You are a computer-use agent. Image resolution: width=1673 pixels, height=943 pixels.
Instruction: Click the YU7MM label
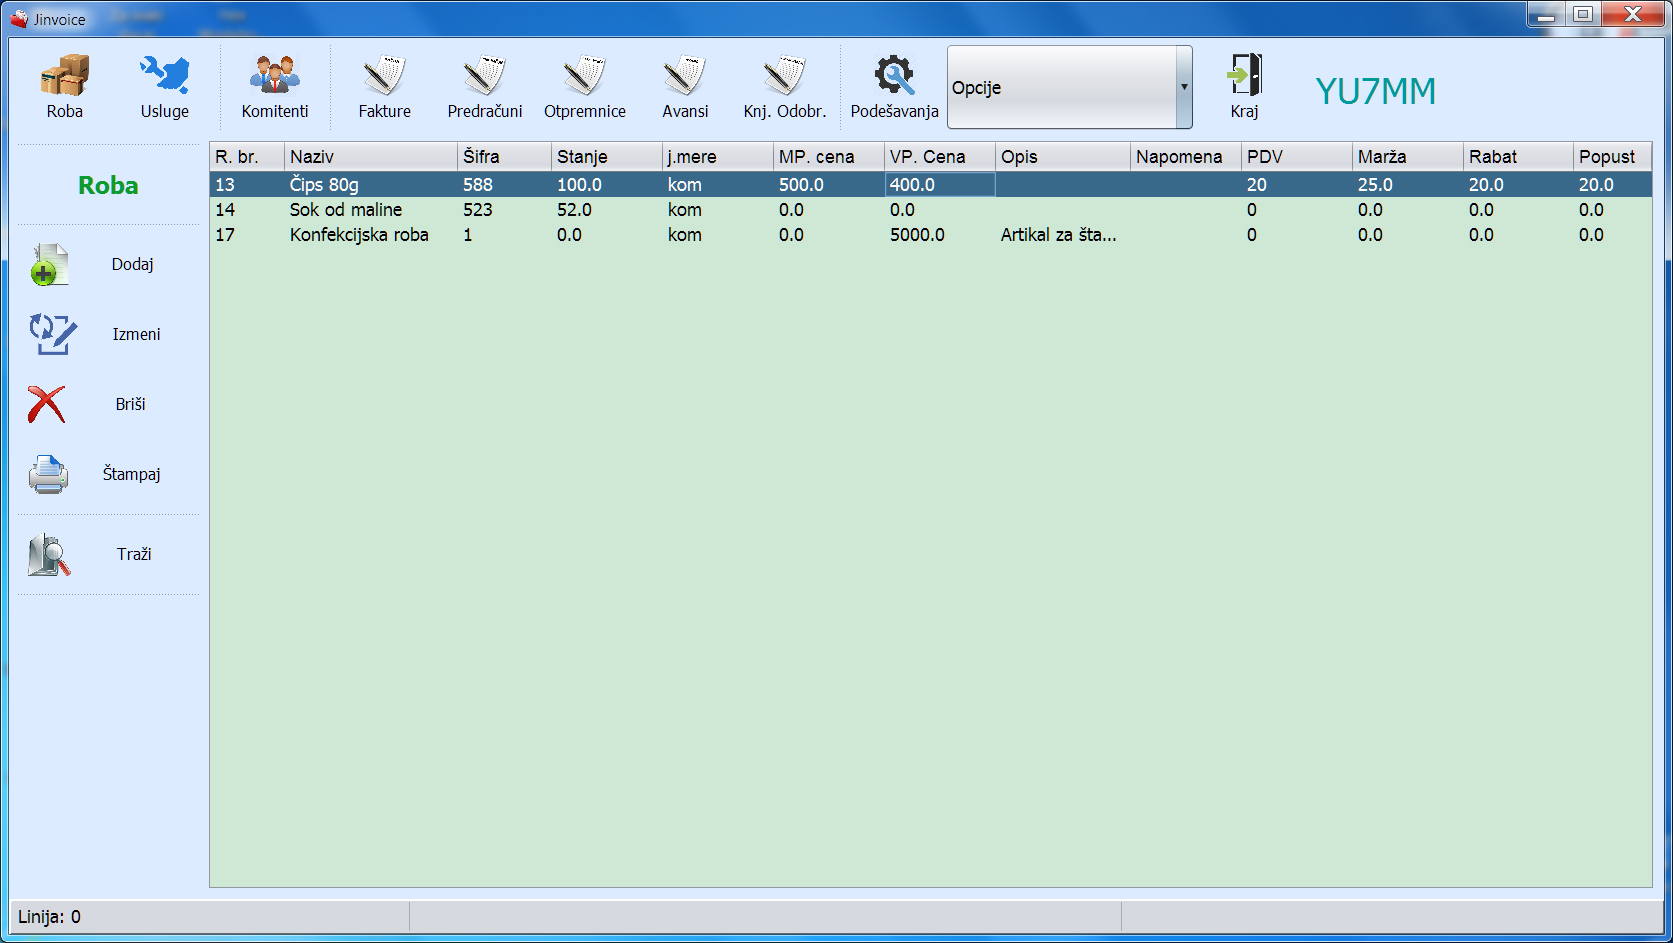click(x=1376, y=91)
